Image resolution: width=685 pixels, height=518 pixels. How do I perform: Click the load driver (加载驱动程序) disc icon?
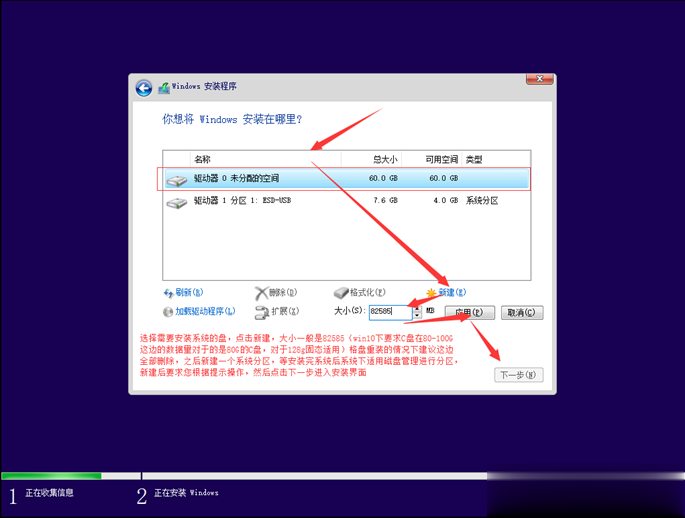pos(168,312)
